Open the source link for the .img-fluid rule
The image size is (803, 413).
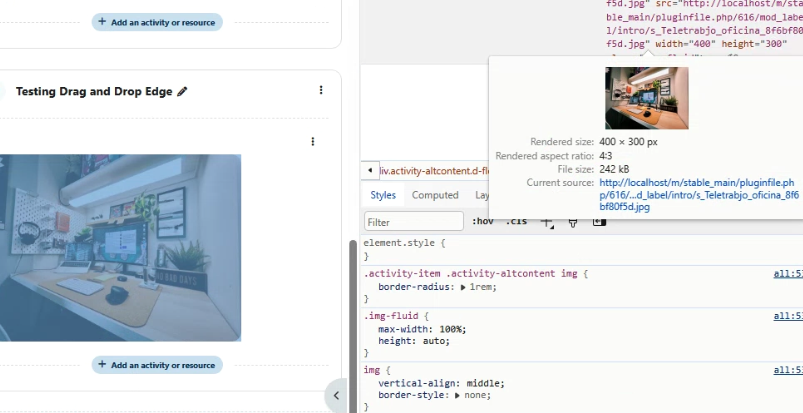coord(788,316)
